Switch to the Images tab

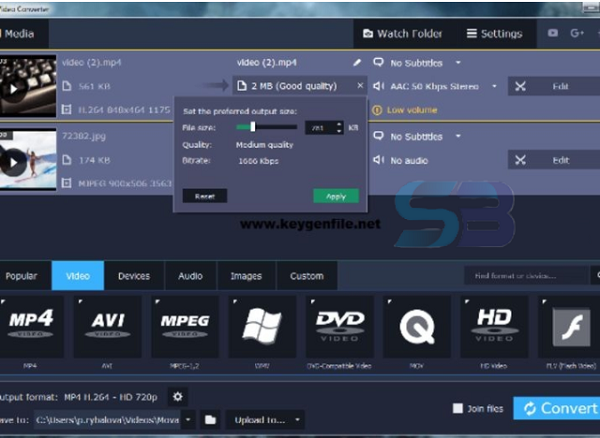click(246, 276)
